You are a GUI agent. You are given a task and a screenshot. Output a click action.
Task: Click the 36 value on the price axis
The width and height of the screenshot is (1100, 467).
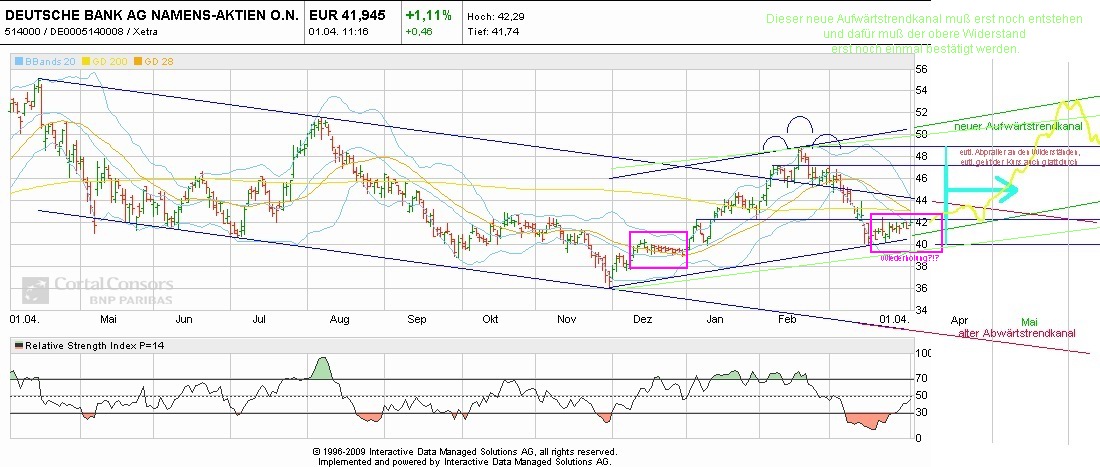(x=921, y=288)
